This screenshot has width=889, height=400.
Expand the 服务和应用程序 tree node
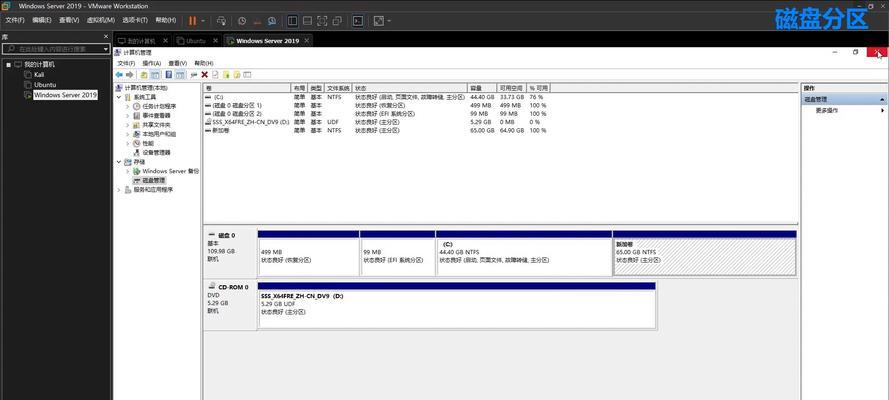tap(119, 189)
